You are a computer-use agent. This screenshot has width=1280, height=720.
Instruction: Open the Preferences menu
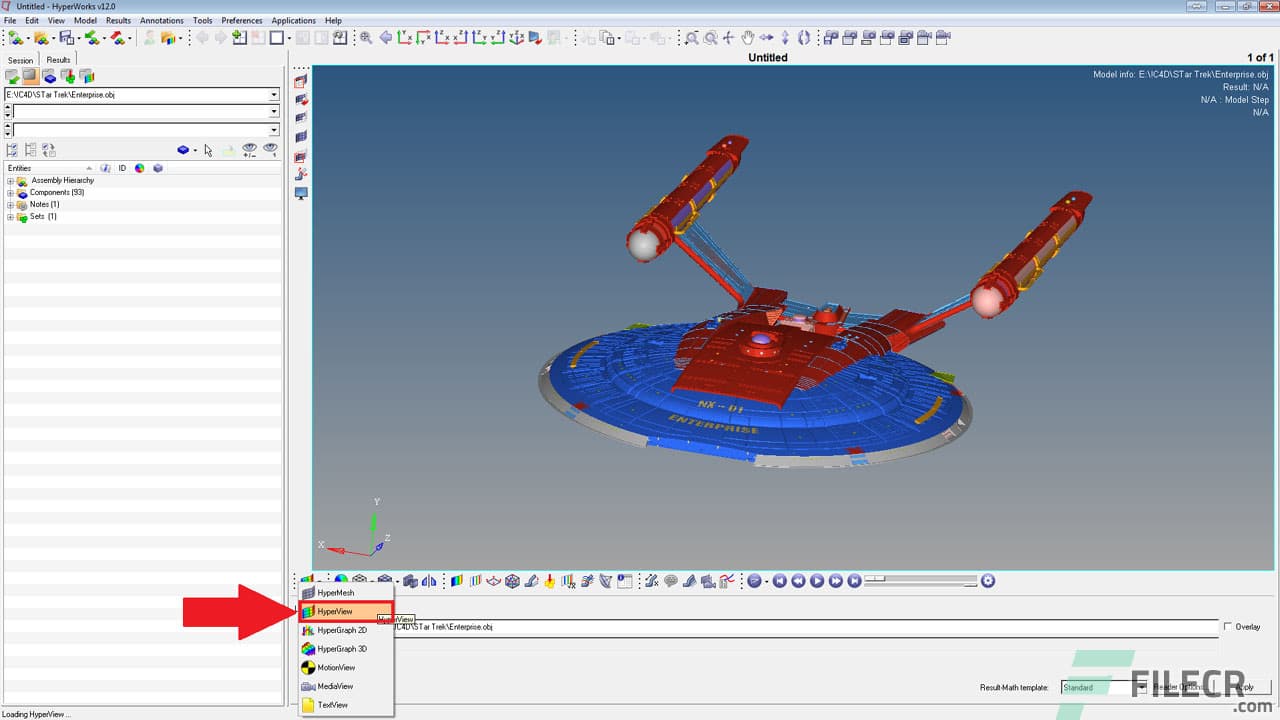241,20
